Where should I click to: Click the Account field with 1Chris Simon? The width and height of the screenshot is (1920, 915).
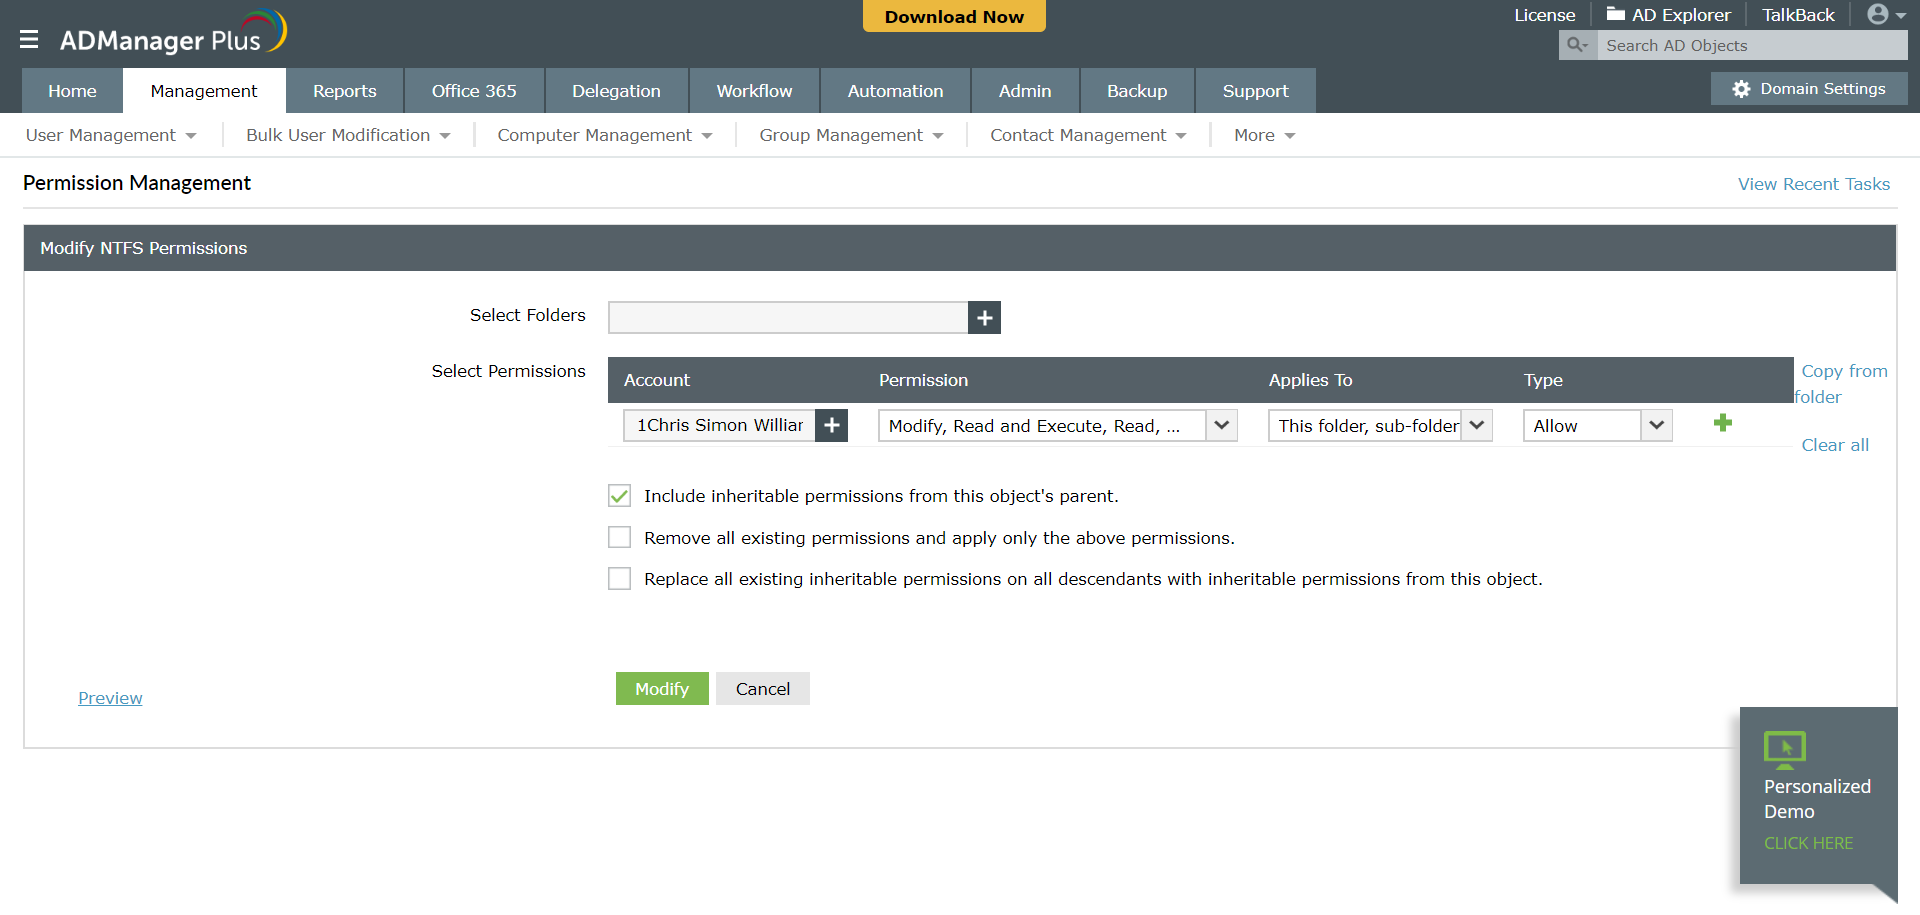pos(719,425)
